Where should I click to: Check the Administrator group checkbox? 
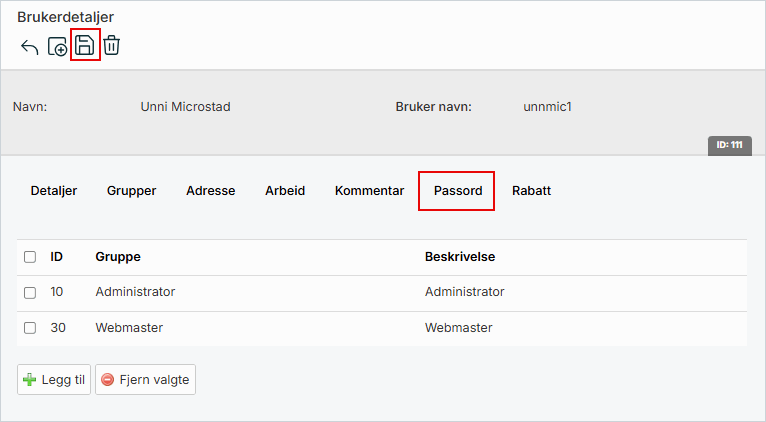click(30, 293)
